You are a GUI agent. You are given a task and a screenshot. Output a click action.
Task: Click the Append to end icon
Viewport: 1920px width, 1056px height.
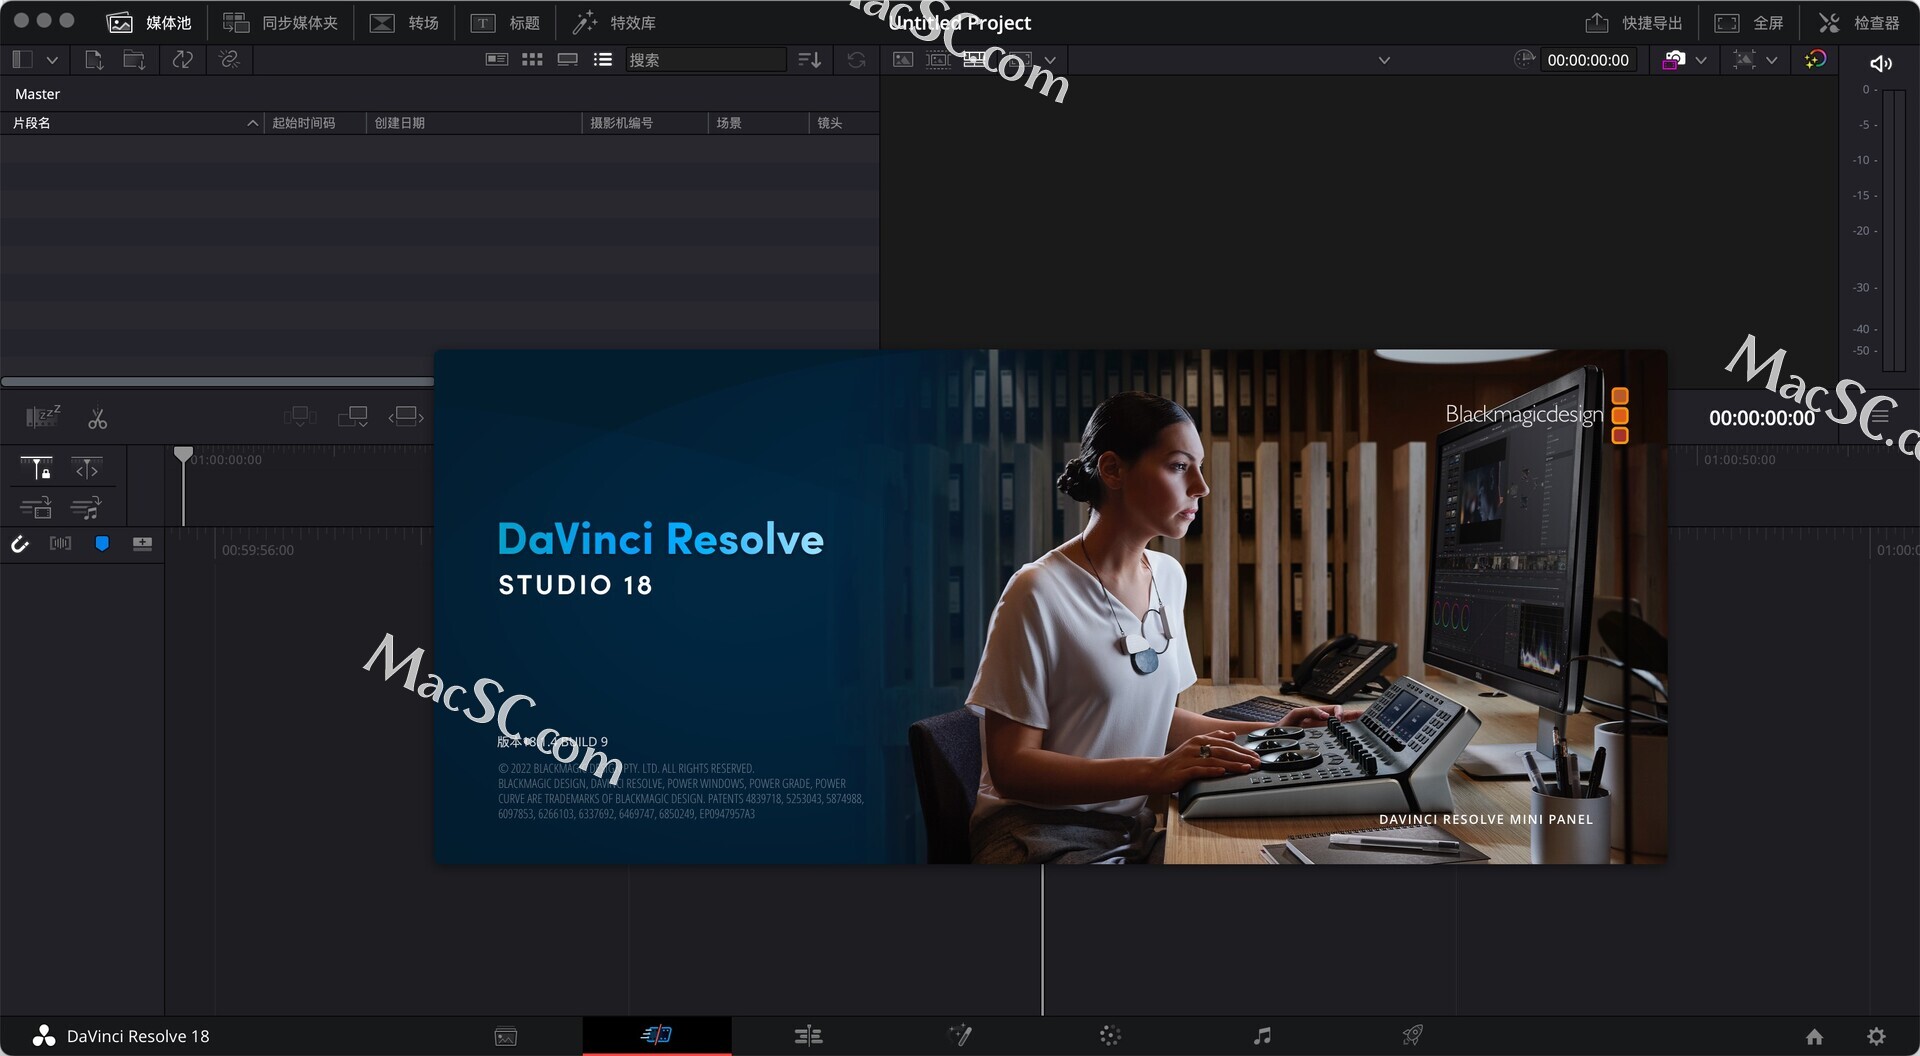tap(353, 416)
